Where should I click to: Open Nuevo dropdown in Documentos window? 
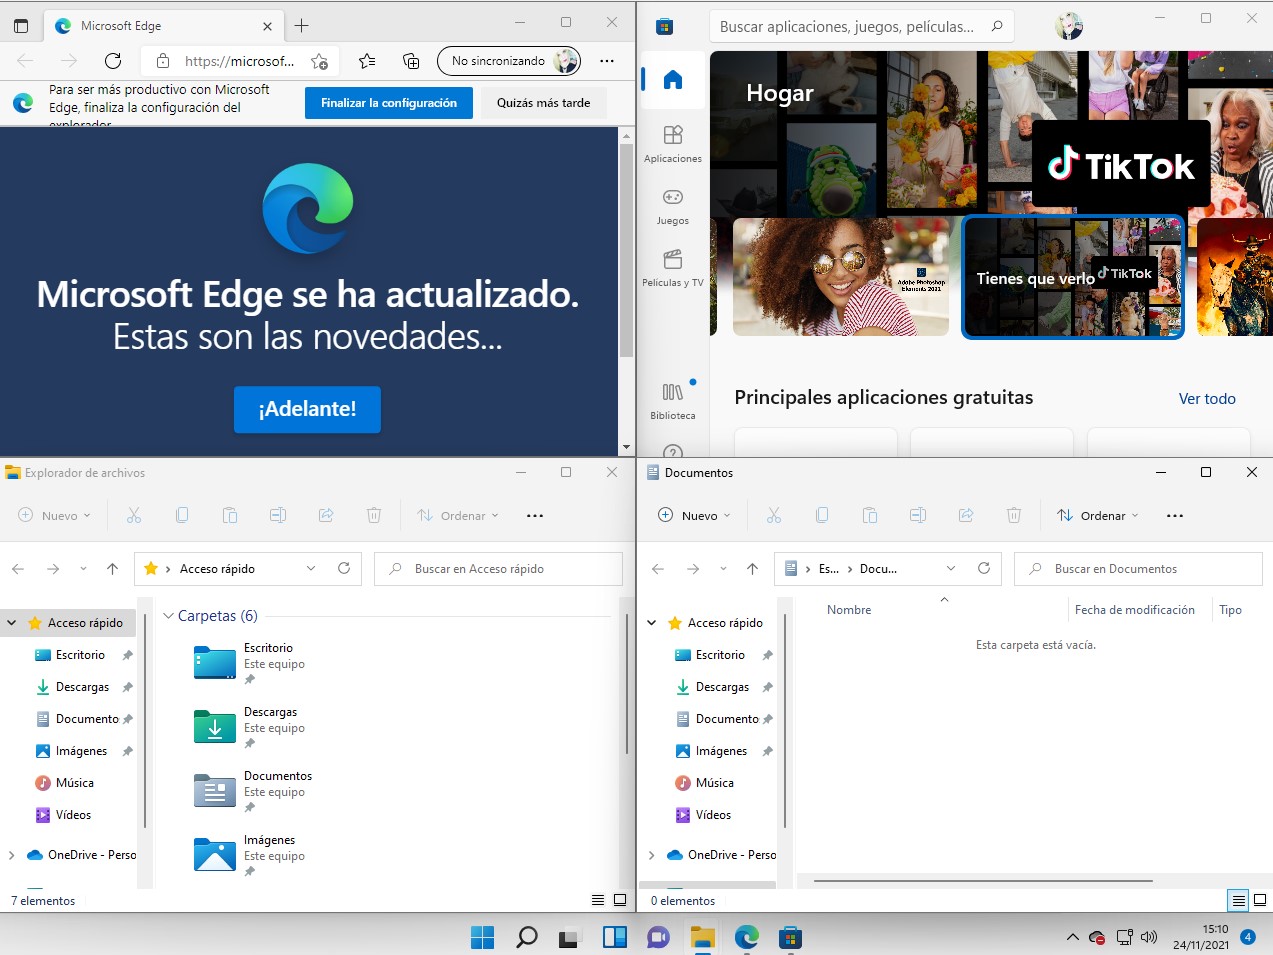[x=694, y=515]
